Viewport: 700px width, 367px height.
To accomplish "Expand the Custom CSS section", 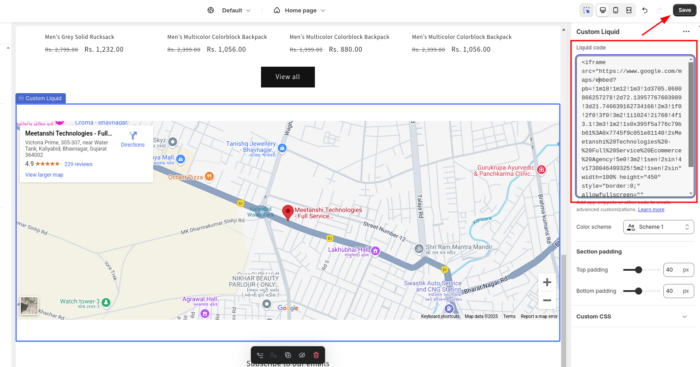I will (632, 317).
